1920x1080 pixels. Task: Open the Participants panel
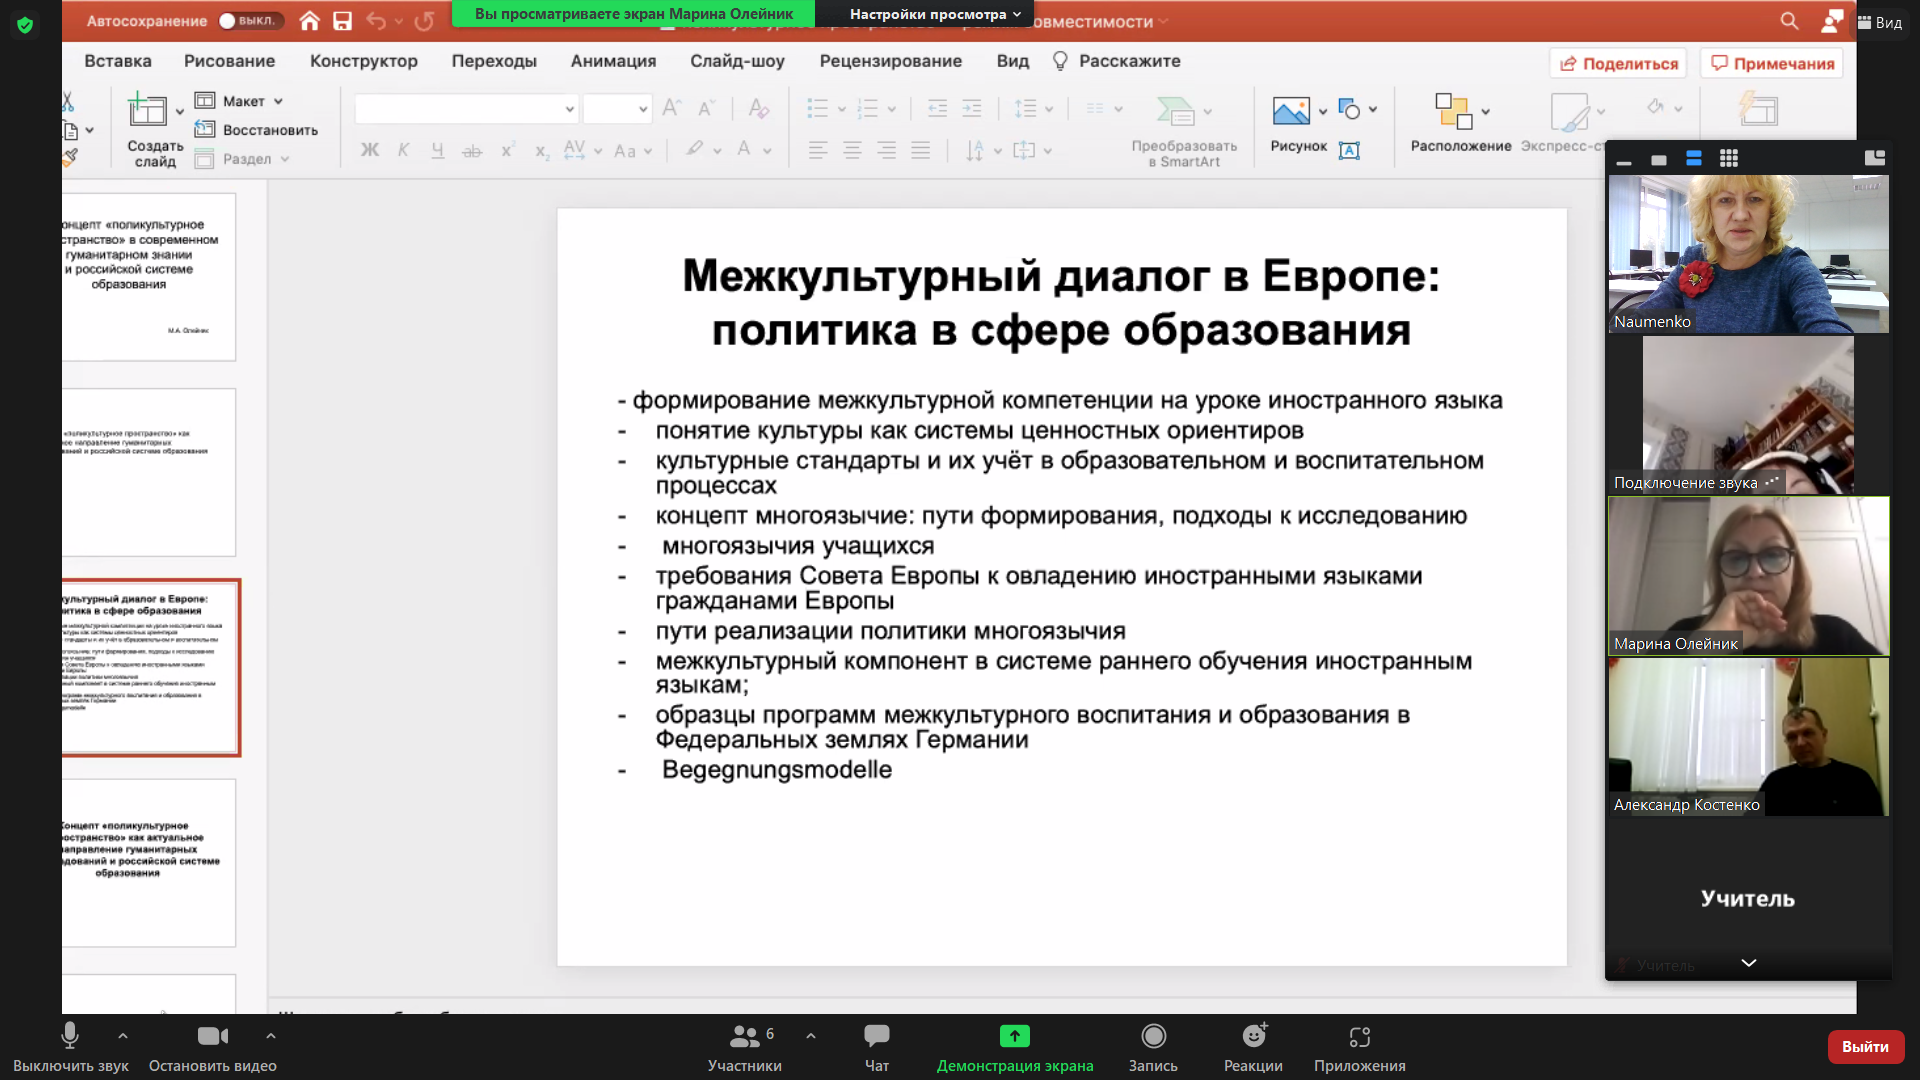point(745,1037)
